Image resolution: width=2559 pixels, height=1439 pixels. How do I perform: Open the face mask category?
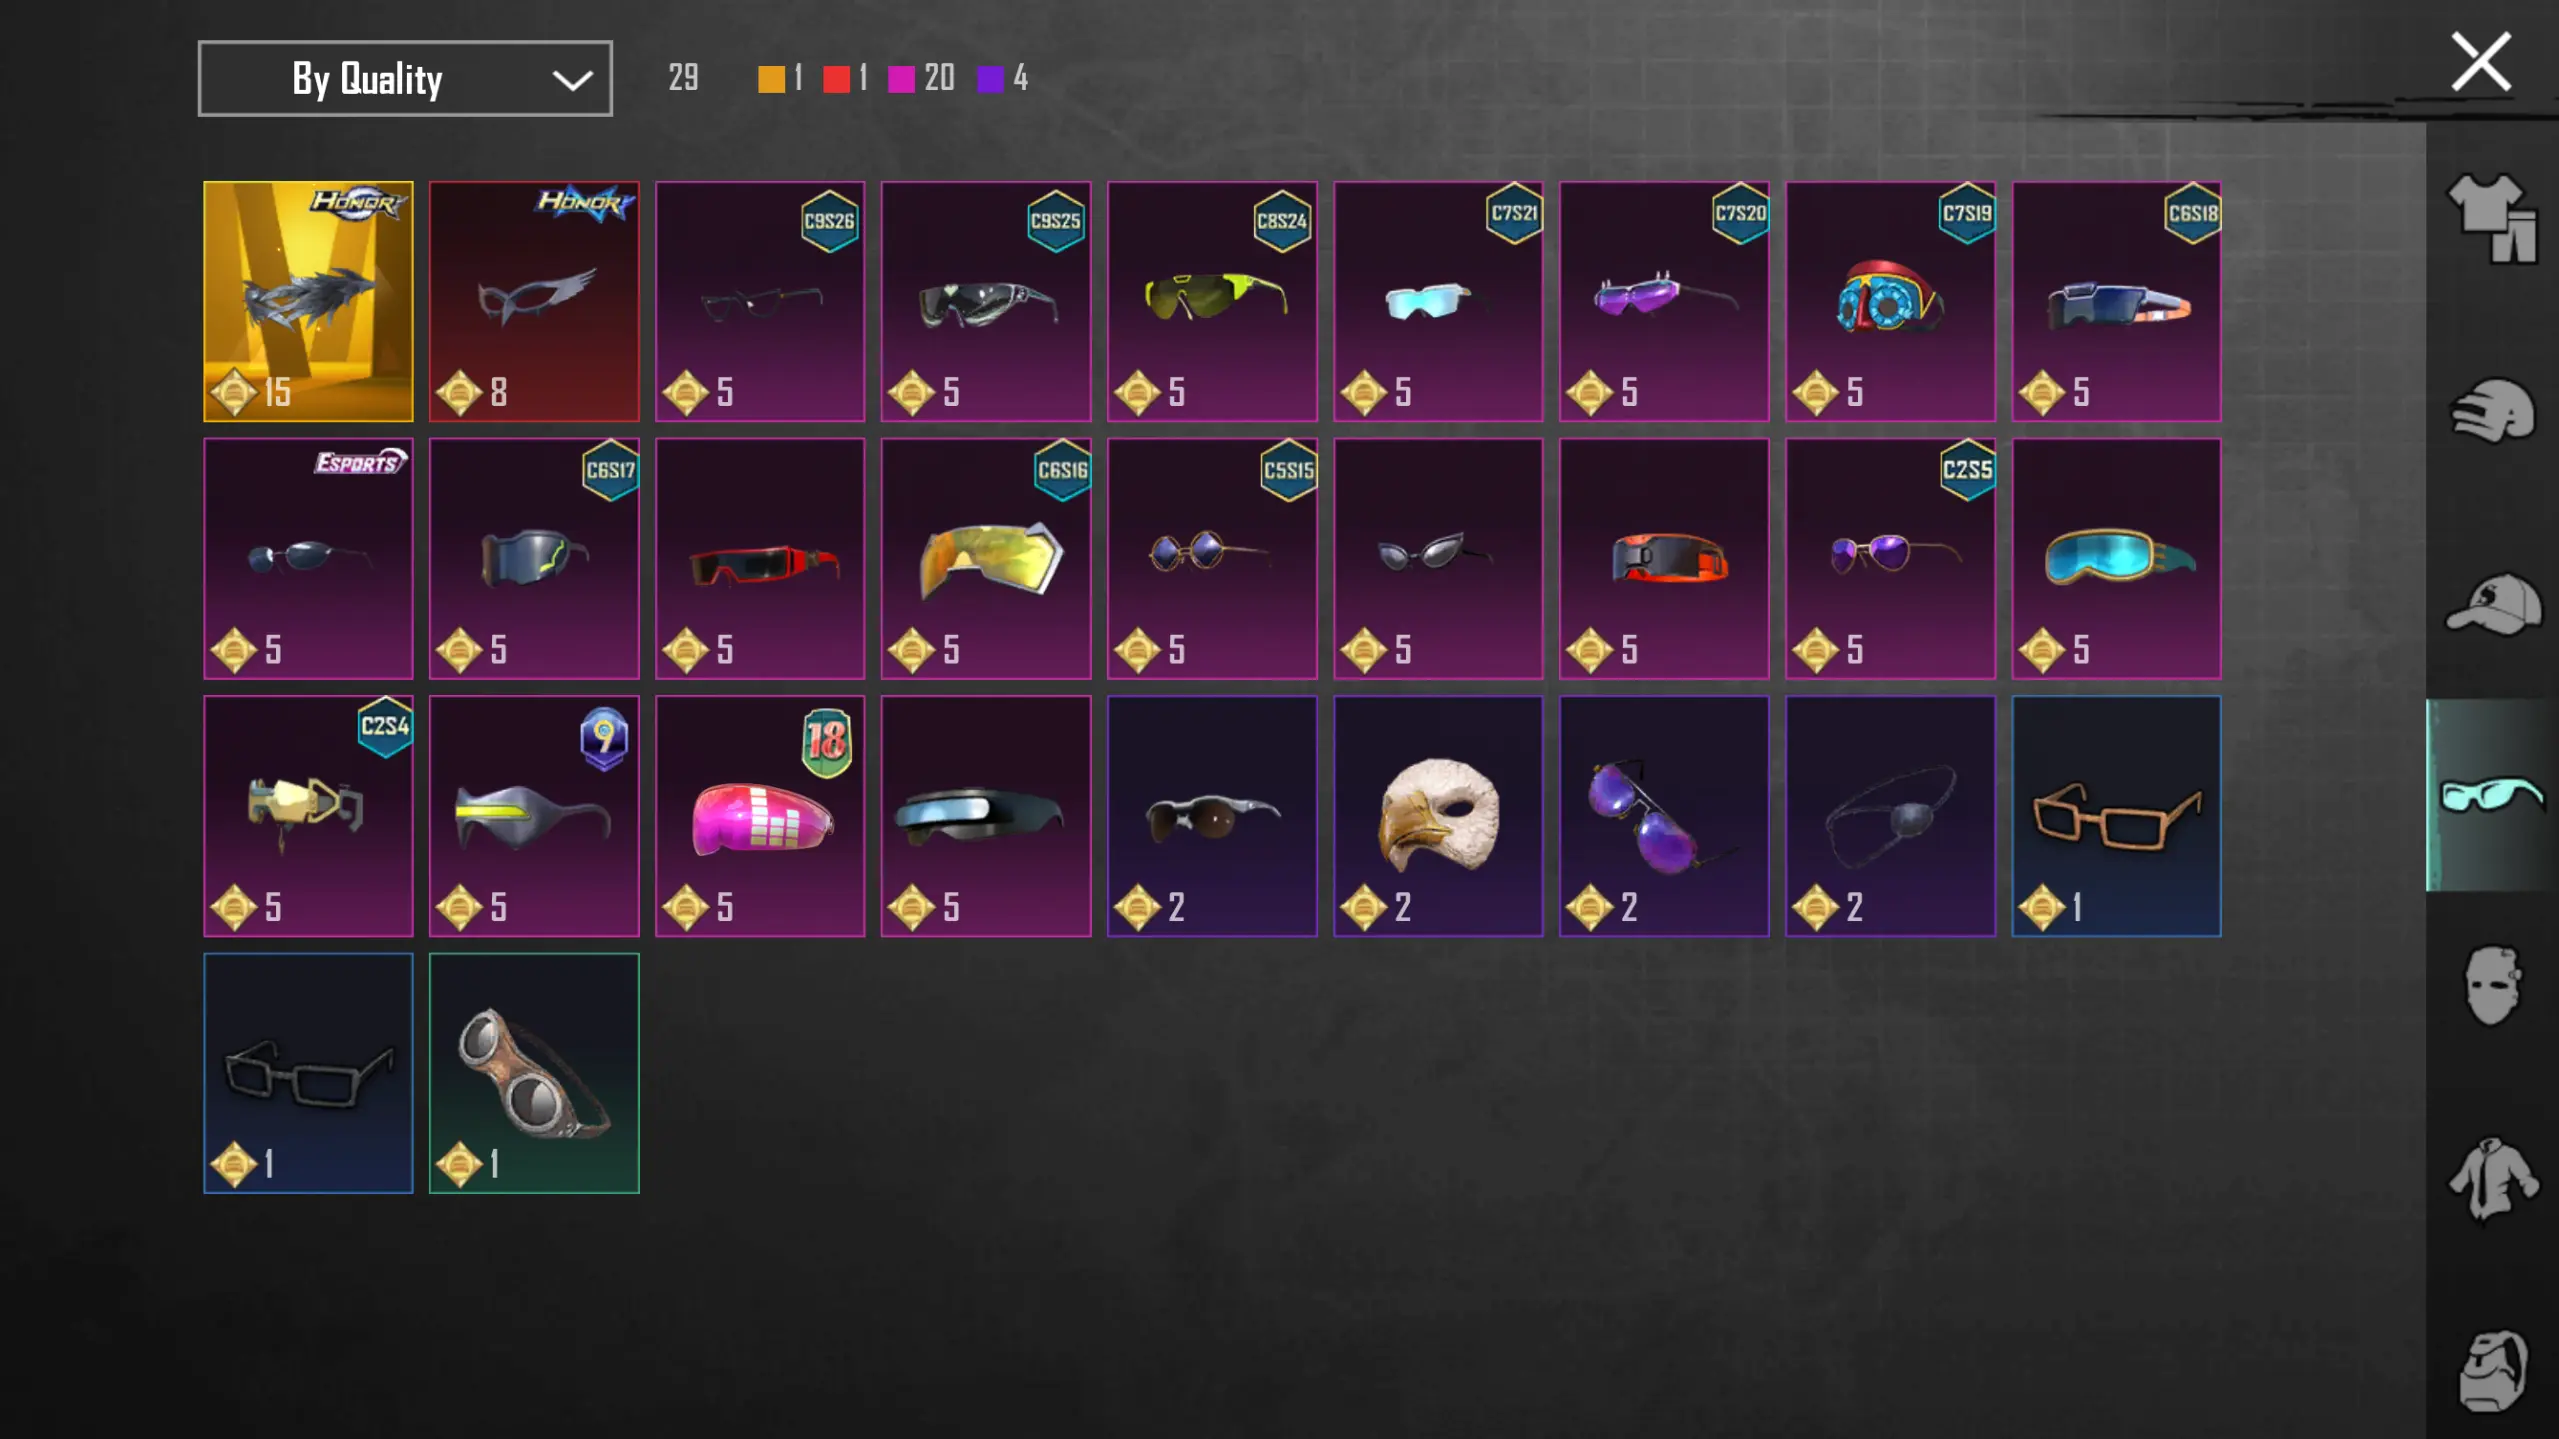tap(2491, 986)
